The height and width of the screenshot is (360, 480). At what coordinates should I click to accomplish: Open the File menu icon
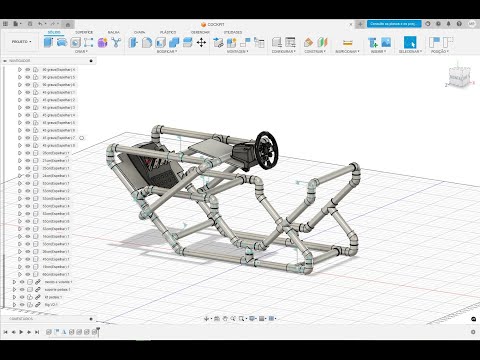pyautogui.click(x=16, y=24)
